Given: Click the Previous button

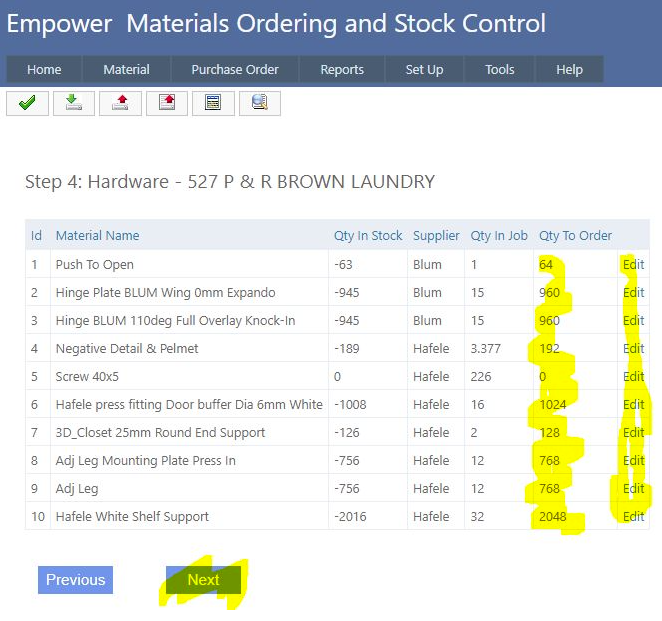Looking at the screenshot, I should (75, 580).
